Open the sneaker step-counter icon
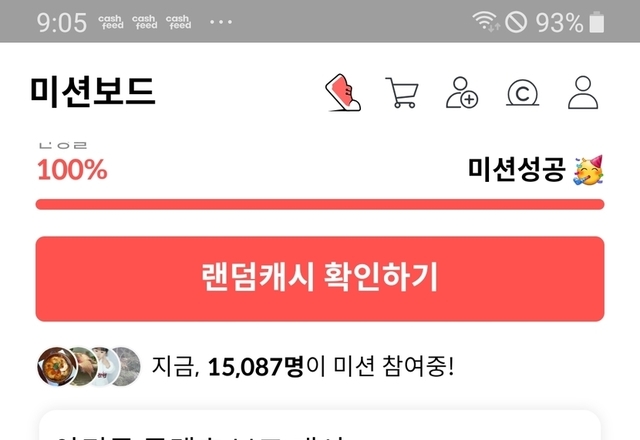Screen dimensions: 640x440 pyautogui.click(x=343, y=92)
